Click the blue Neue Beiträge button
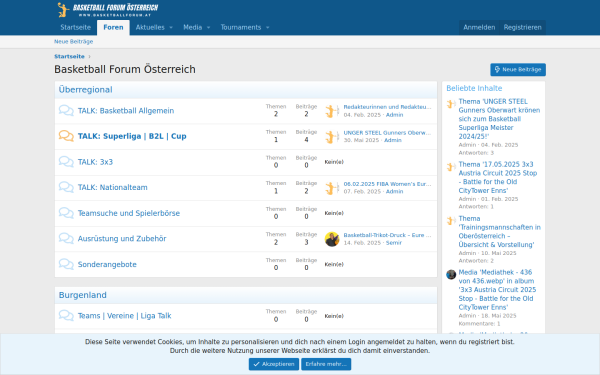 pos(518,70)
